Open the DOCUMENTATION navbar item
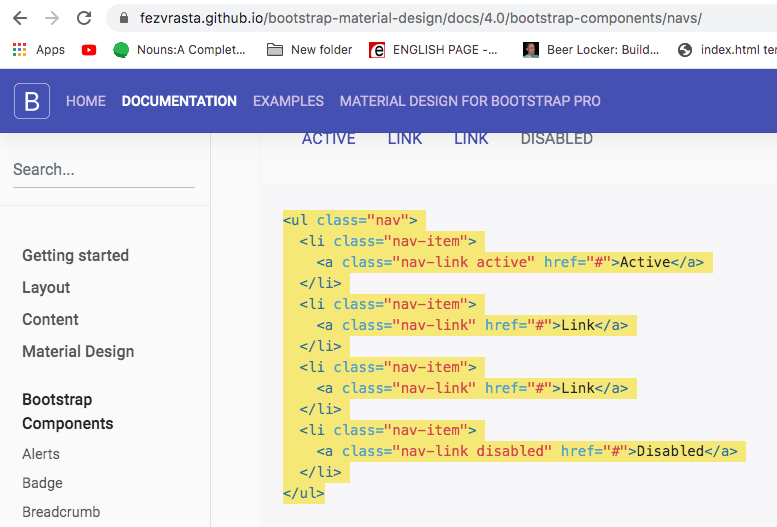 click(179, 101)
